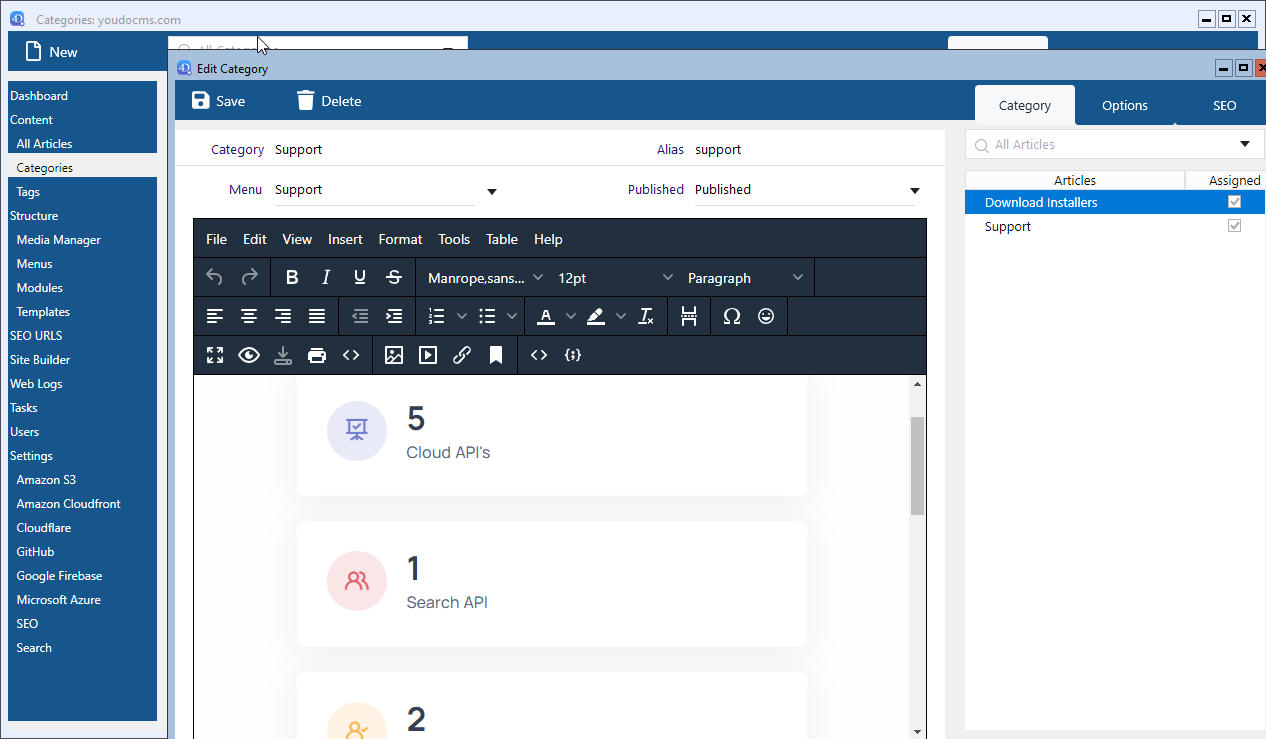This screenshot has width=1266, height=739.
Task: Open the Published status dropdown
Action: 806,190
